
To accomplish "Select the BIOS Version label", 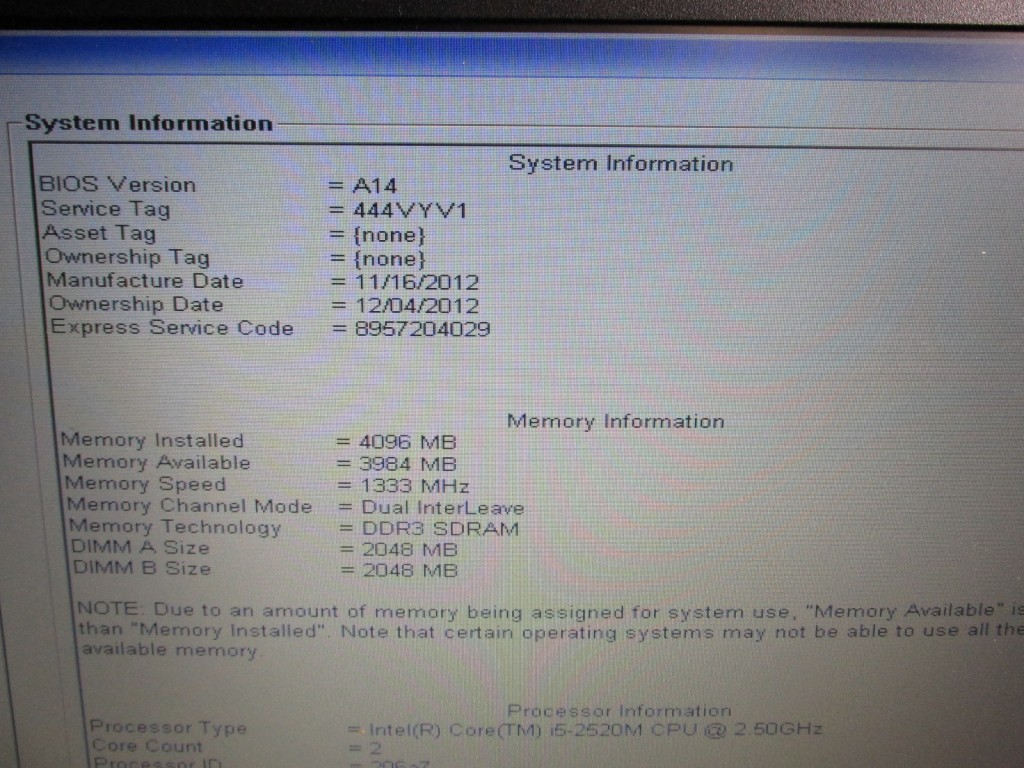I will coord(118,184).
